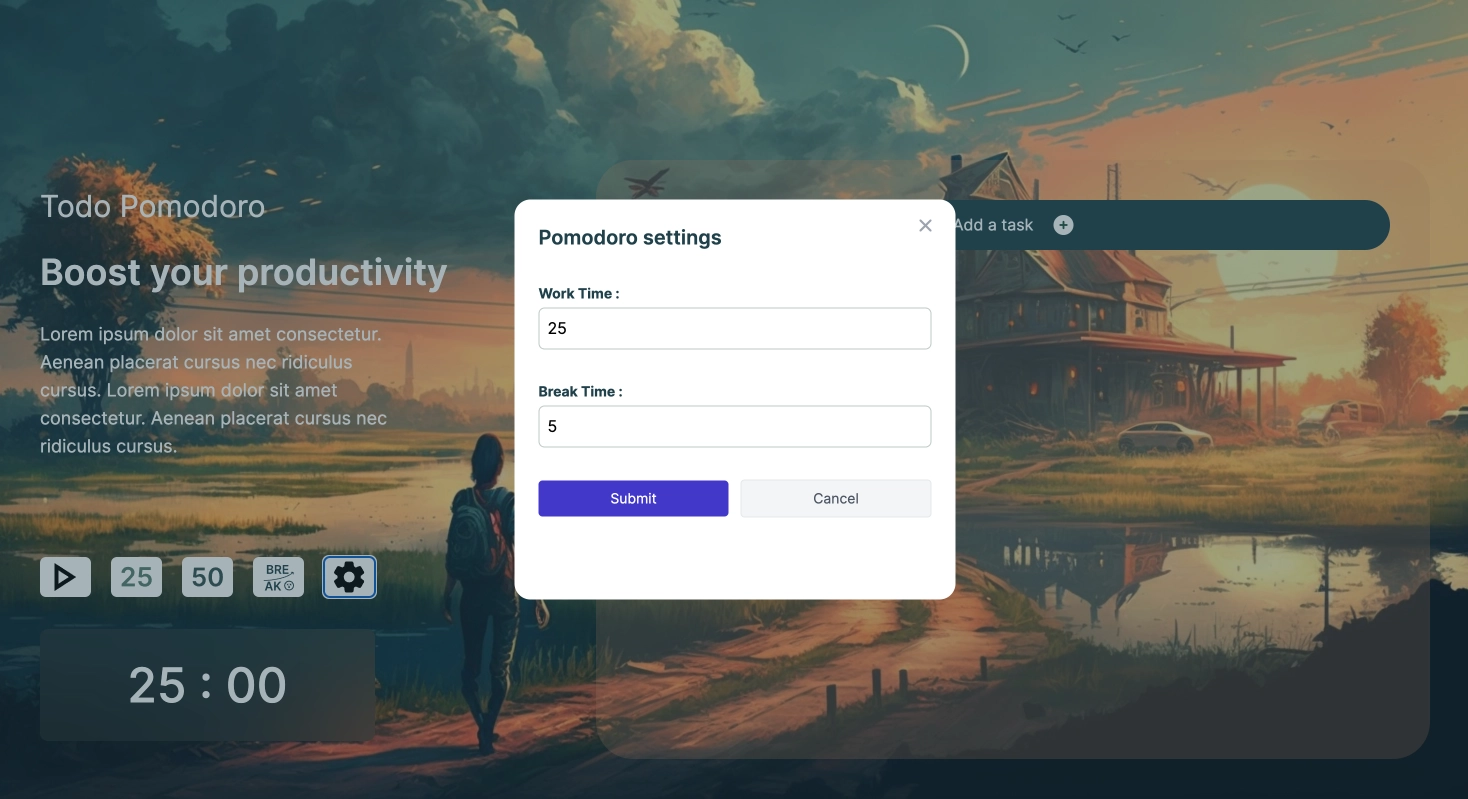Start the timer with the play icon
1468x799 pixels.
click(x=65, y=577)
